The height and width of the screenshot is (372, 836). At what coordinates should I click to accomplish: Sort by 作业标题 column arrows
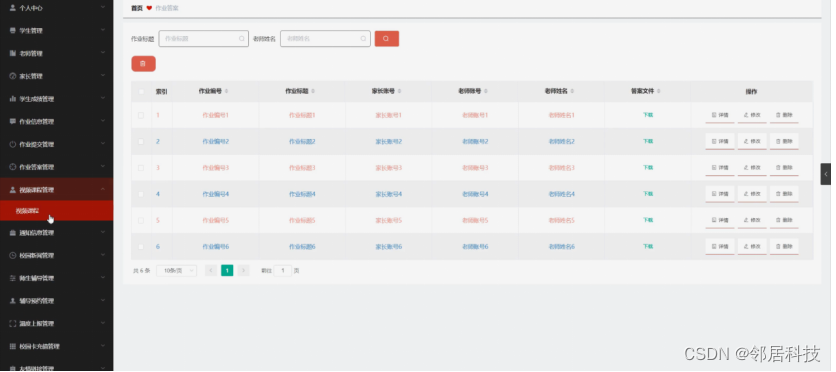coord(313,91)
